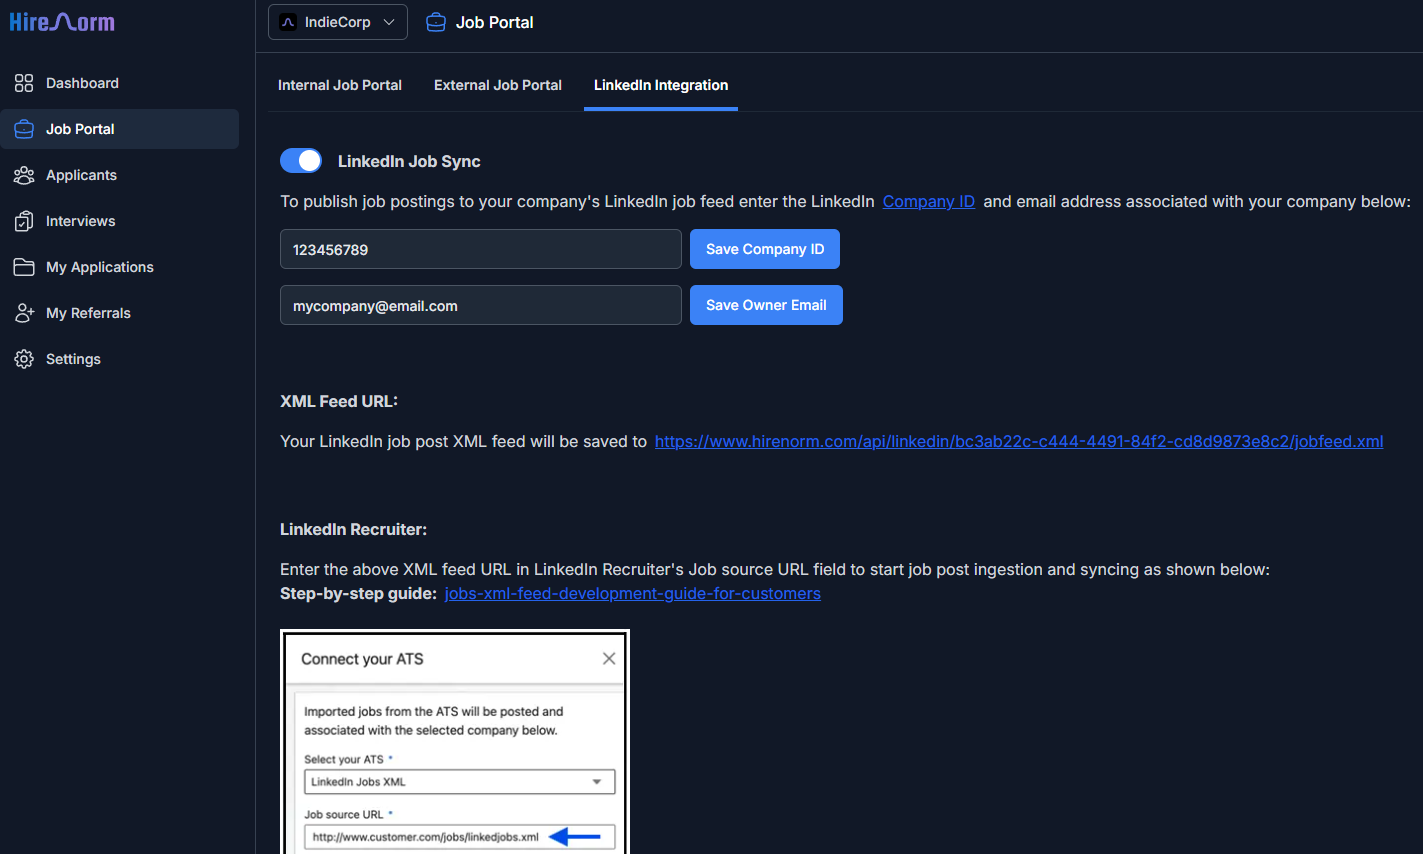Click the IndieCorp company logo icon
The height and width of the screenshot is (854, 1423).
click(288, 22)
